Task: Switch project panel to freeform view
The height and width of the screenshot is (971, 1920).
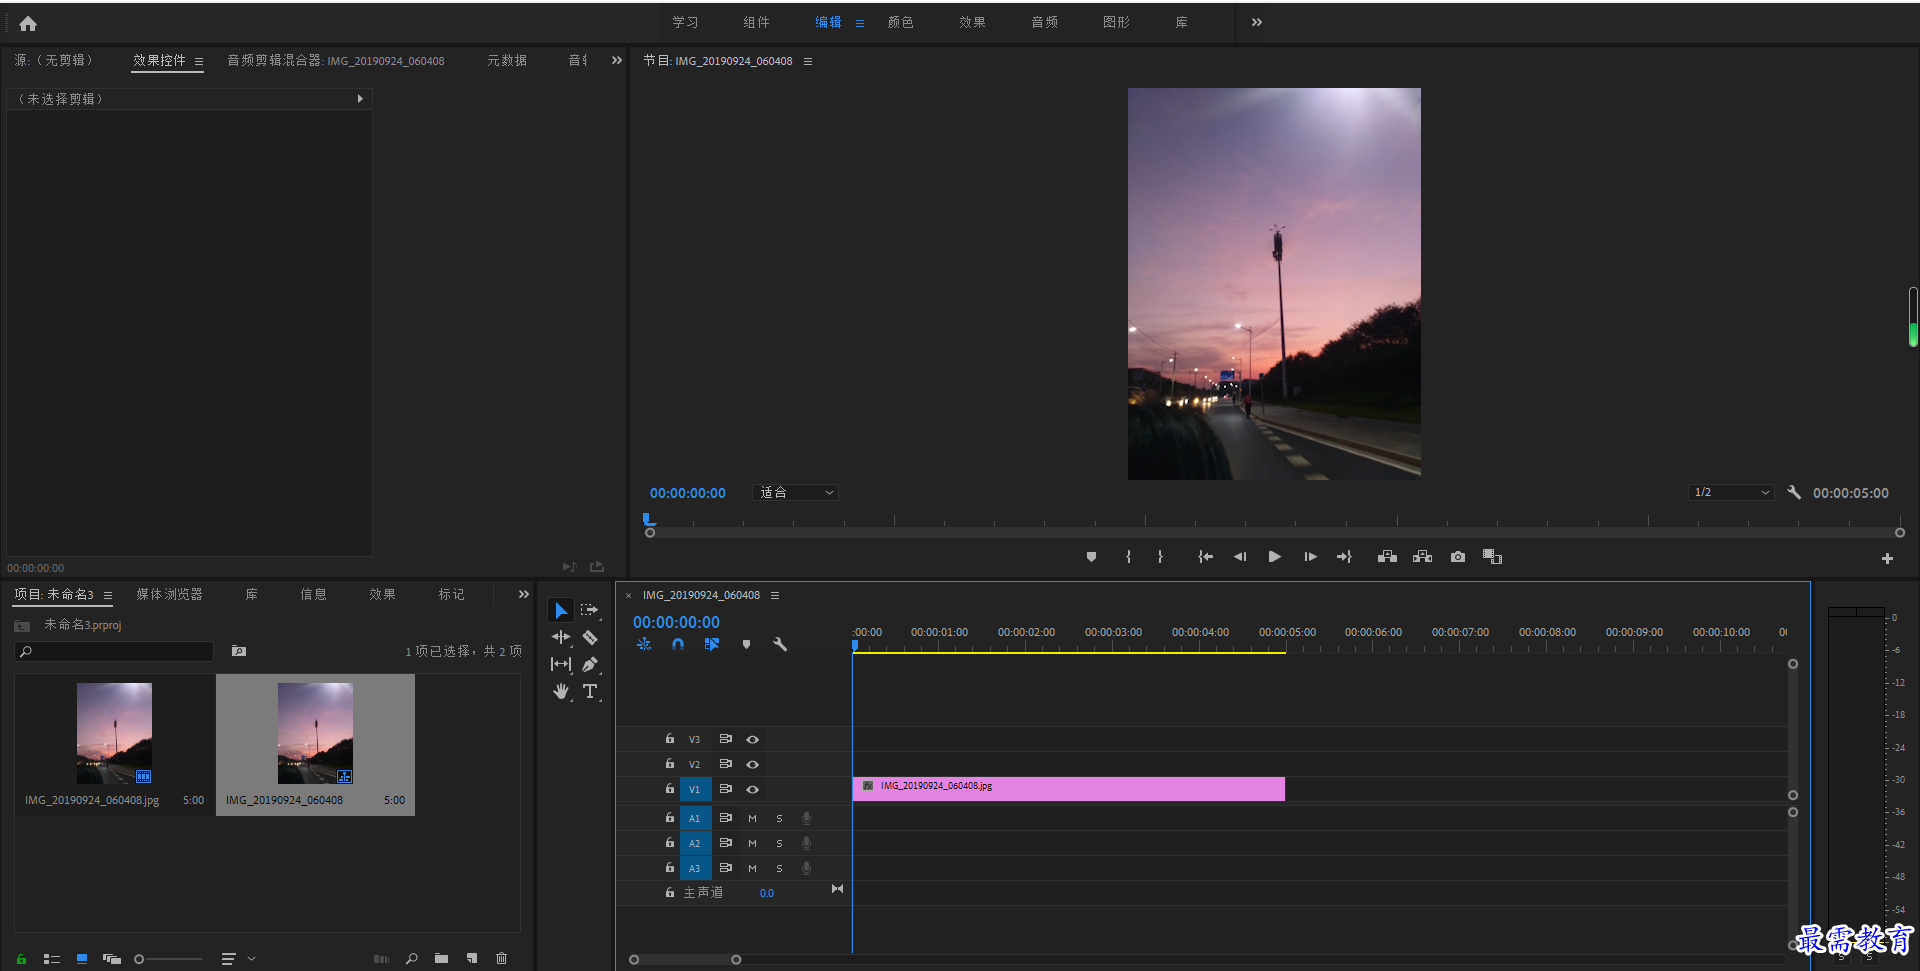Action: (112, 959)
